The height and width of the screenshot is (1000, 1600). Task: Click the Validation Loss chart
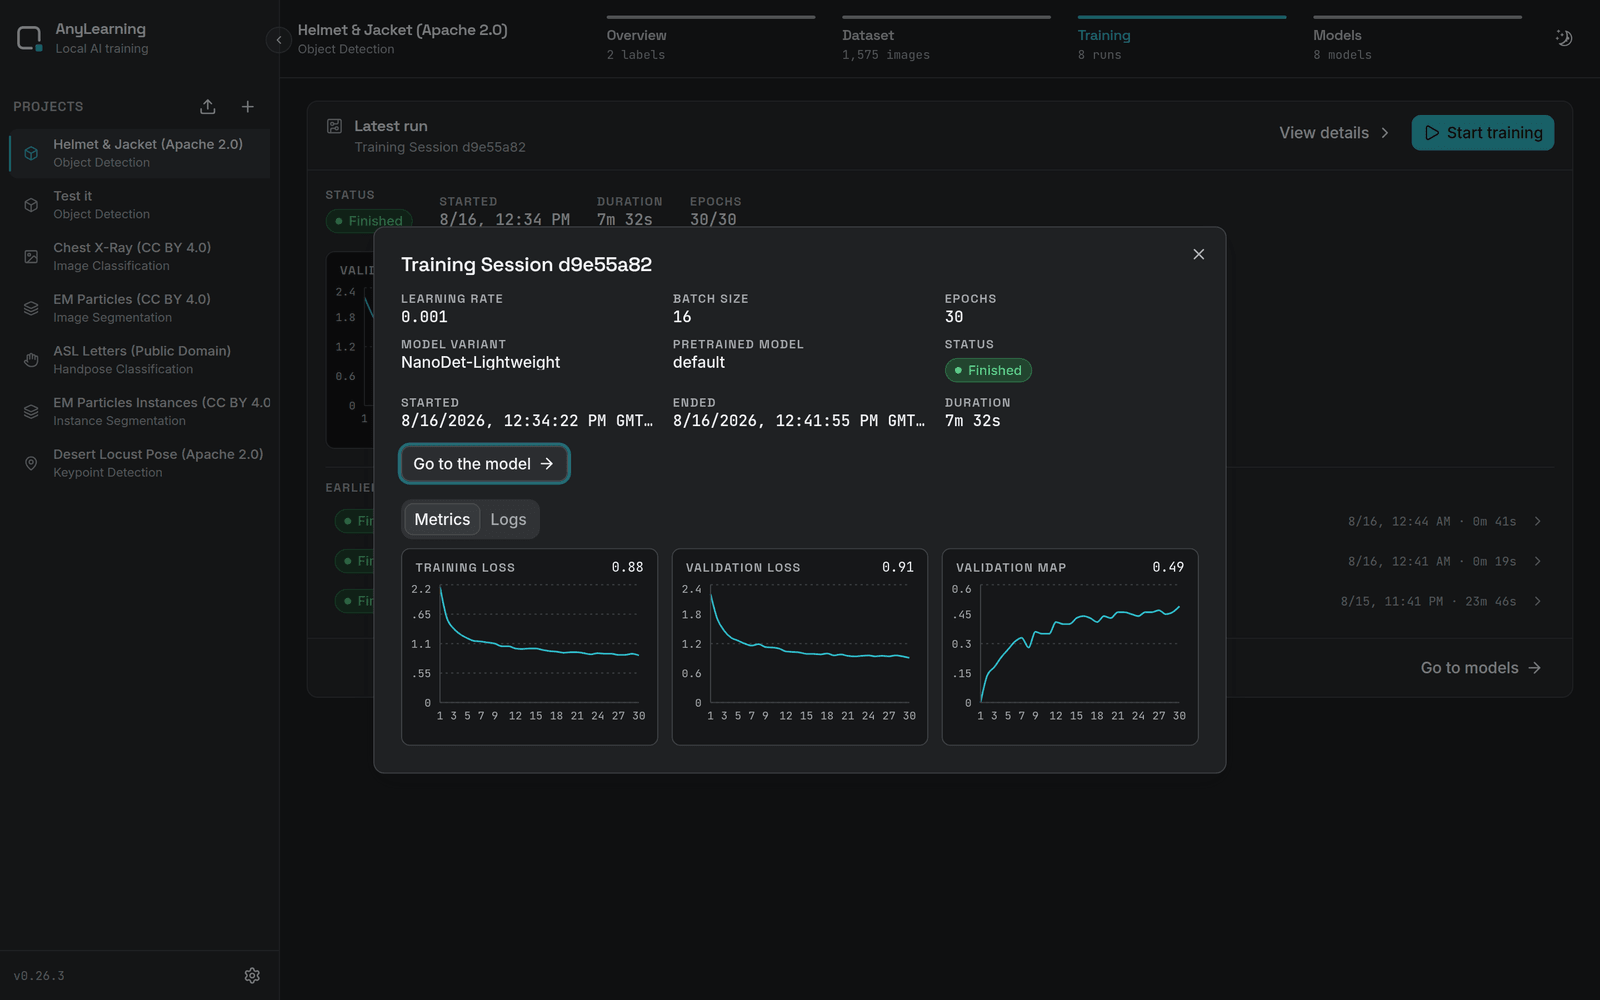[800, 647]
